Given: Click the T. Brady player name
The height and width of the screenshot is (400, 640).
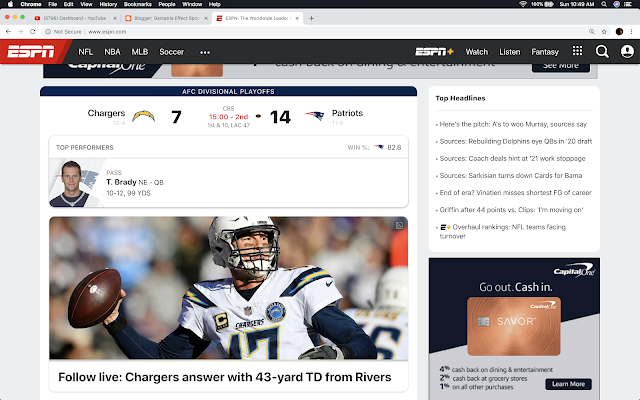Looking at the screenshot, I should pyautogui.click(x=121, y=182).
